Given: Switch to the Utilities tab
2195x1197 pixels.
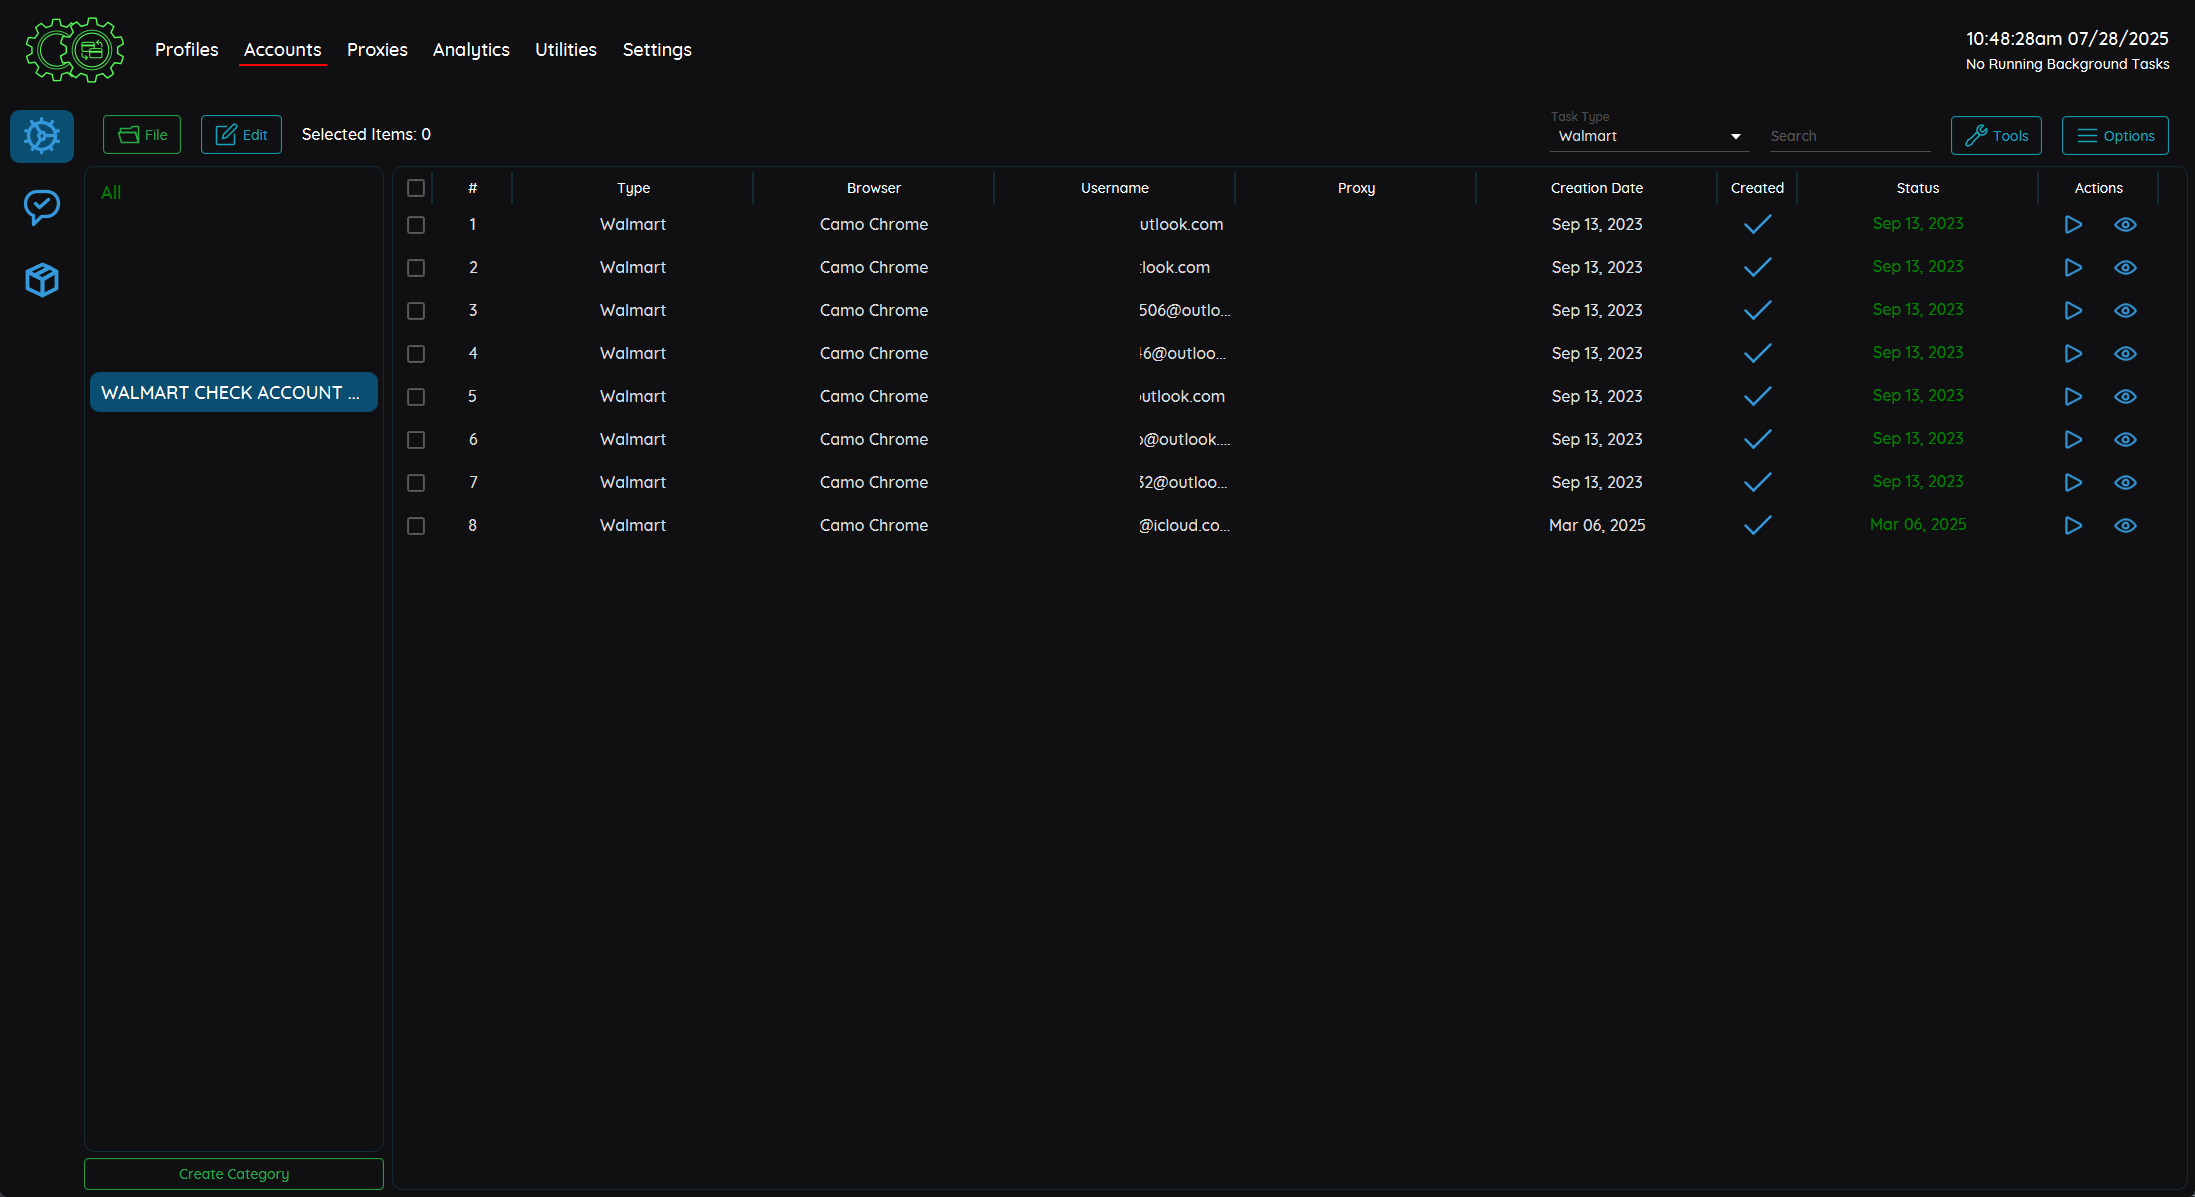Looking at the screenshot, I should tap(566, 50).
